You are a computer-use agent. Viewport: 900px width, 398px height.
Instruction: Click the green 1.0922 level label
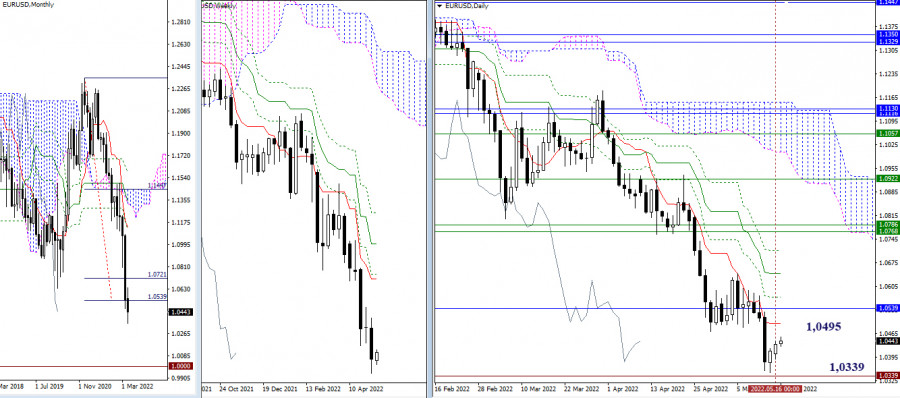click(887, 179)
